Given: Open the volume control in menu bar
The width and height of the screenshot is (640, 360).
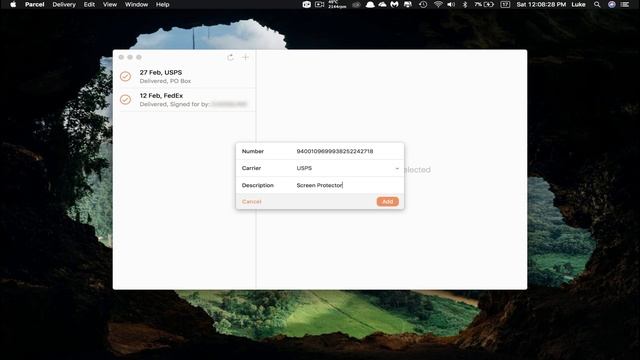Looking at the screenshot, I should (x=451, y=4).
